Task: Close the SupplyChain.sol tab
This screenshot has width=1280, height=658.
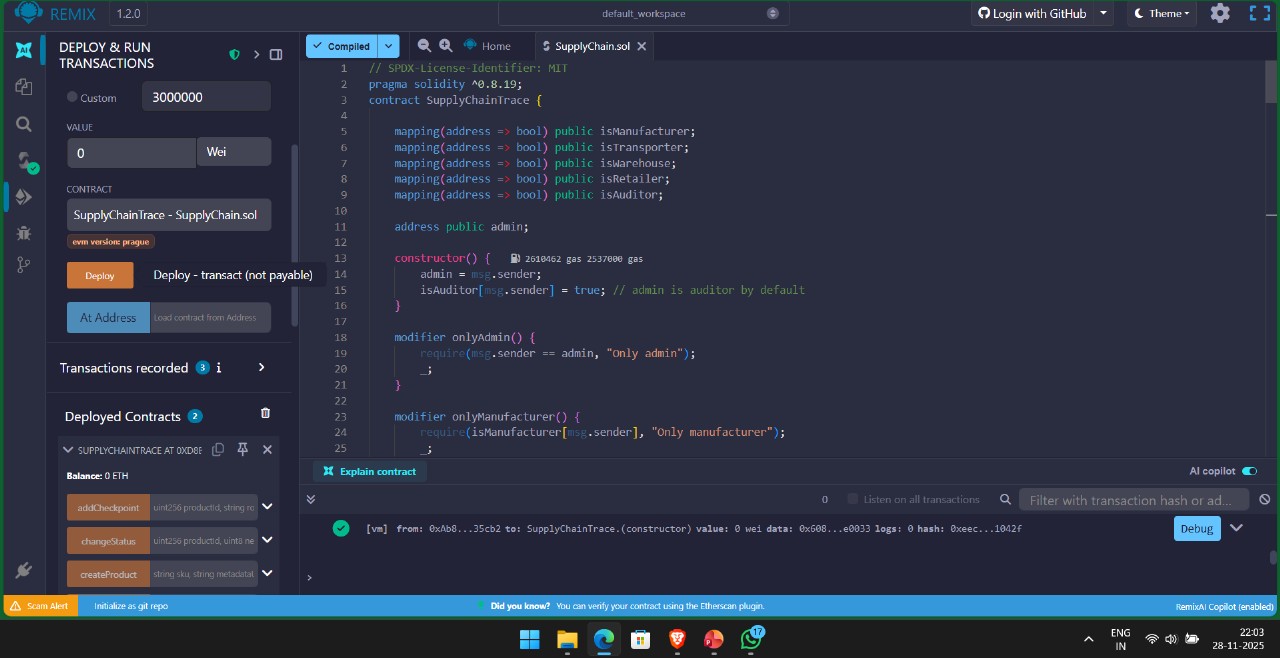Action: click(x=642, y=46)
